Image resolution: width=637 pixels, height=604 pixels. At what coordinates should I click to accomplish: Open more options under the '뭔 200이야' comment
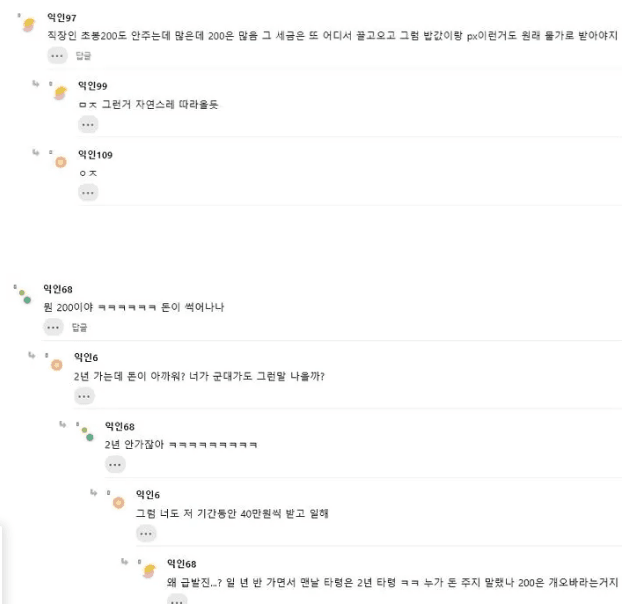(57, 327)
